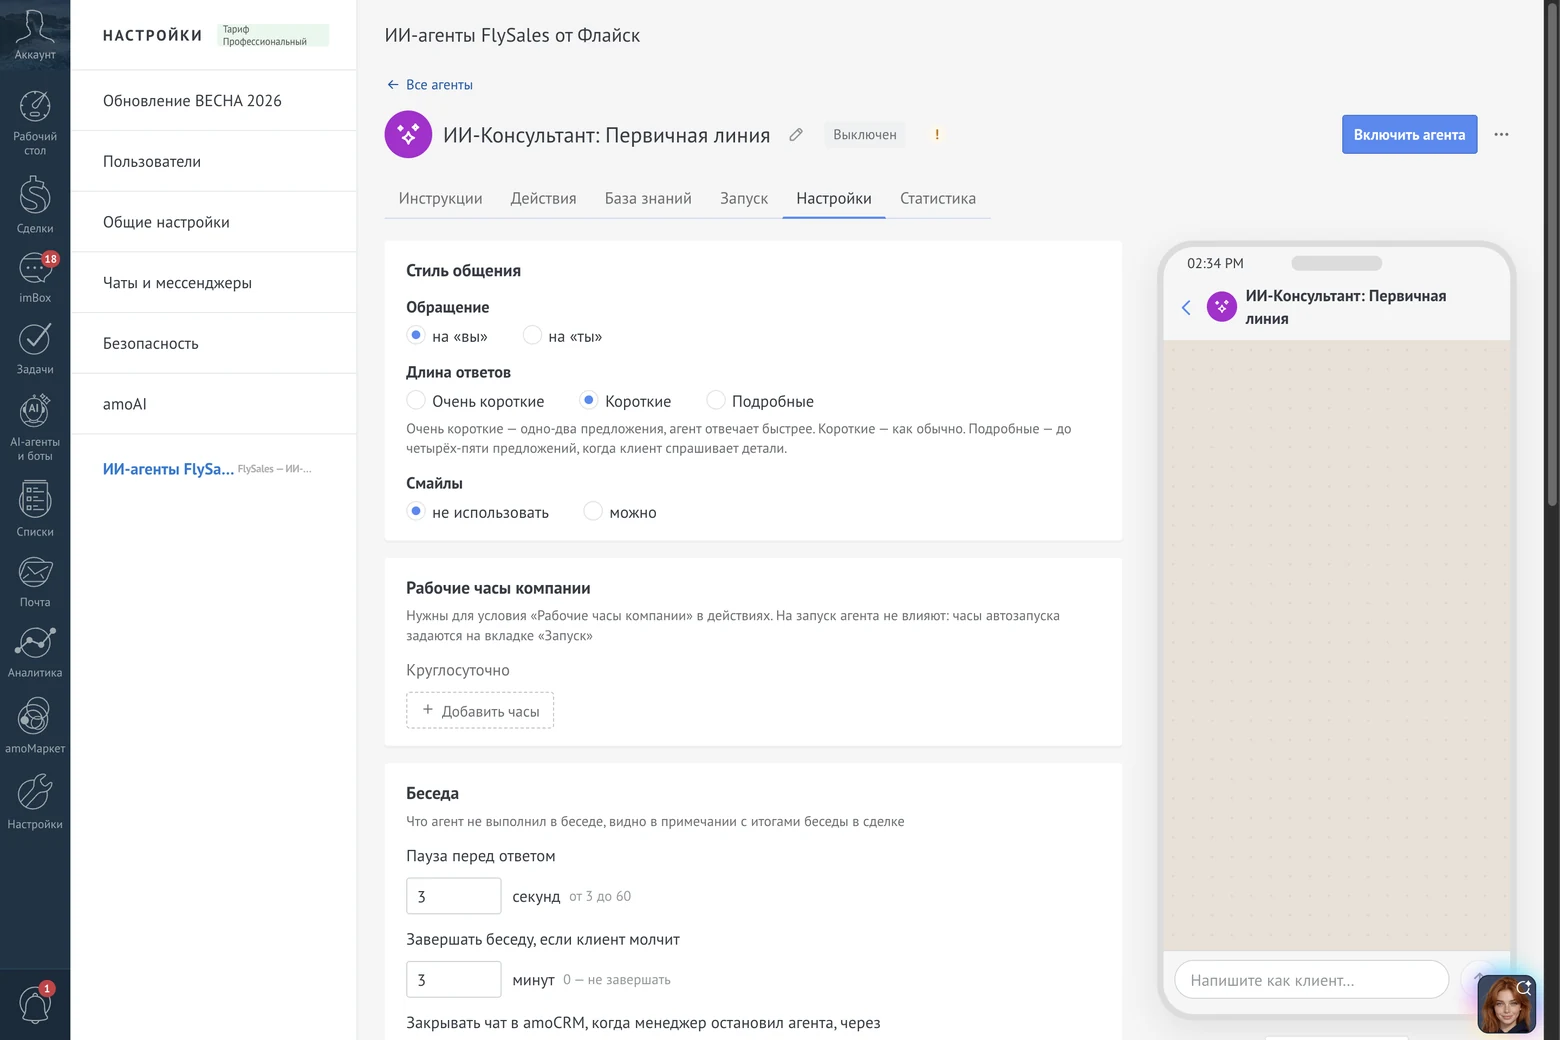
Task: Switch to Инструкции tab
Action: pos(440,198)
